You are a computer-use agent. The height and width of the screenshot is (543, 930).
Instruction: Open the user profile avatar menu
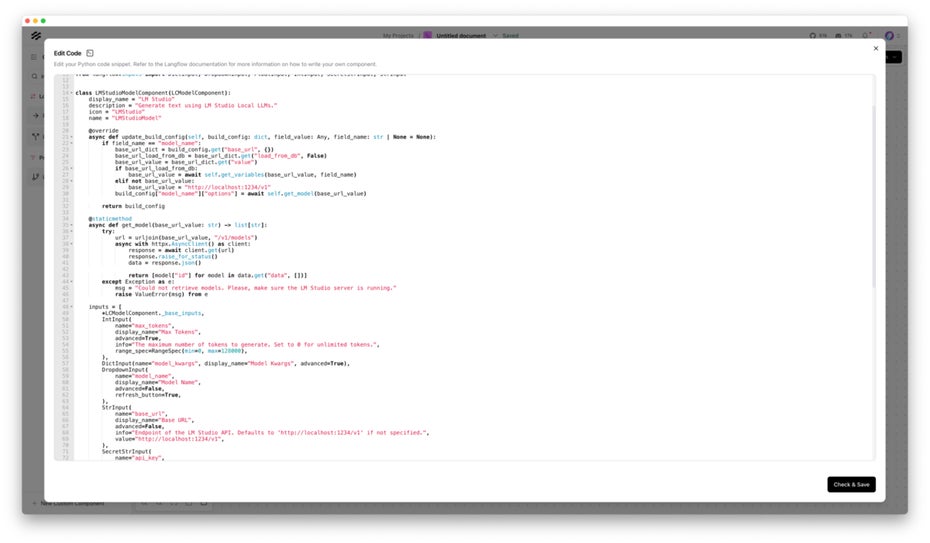pos(889,36)
